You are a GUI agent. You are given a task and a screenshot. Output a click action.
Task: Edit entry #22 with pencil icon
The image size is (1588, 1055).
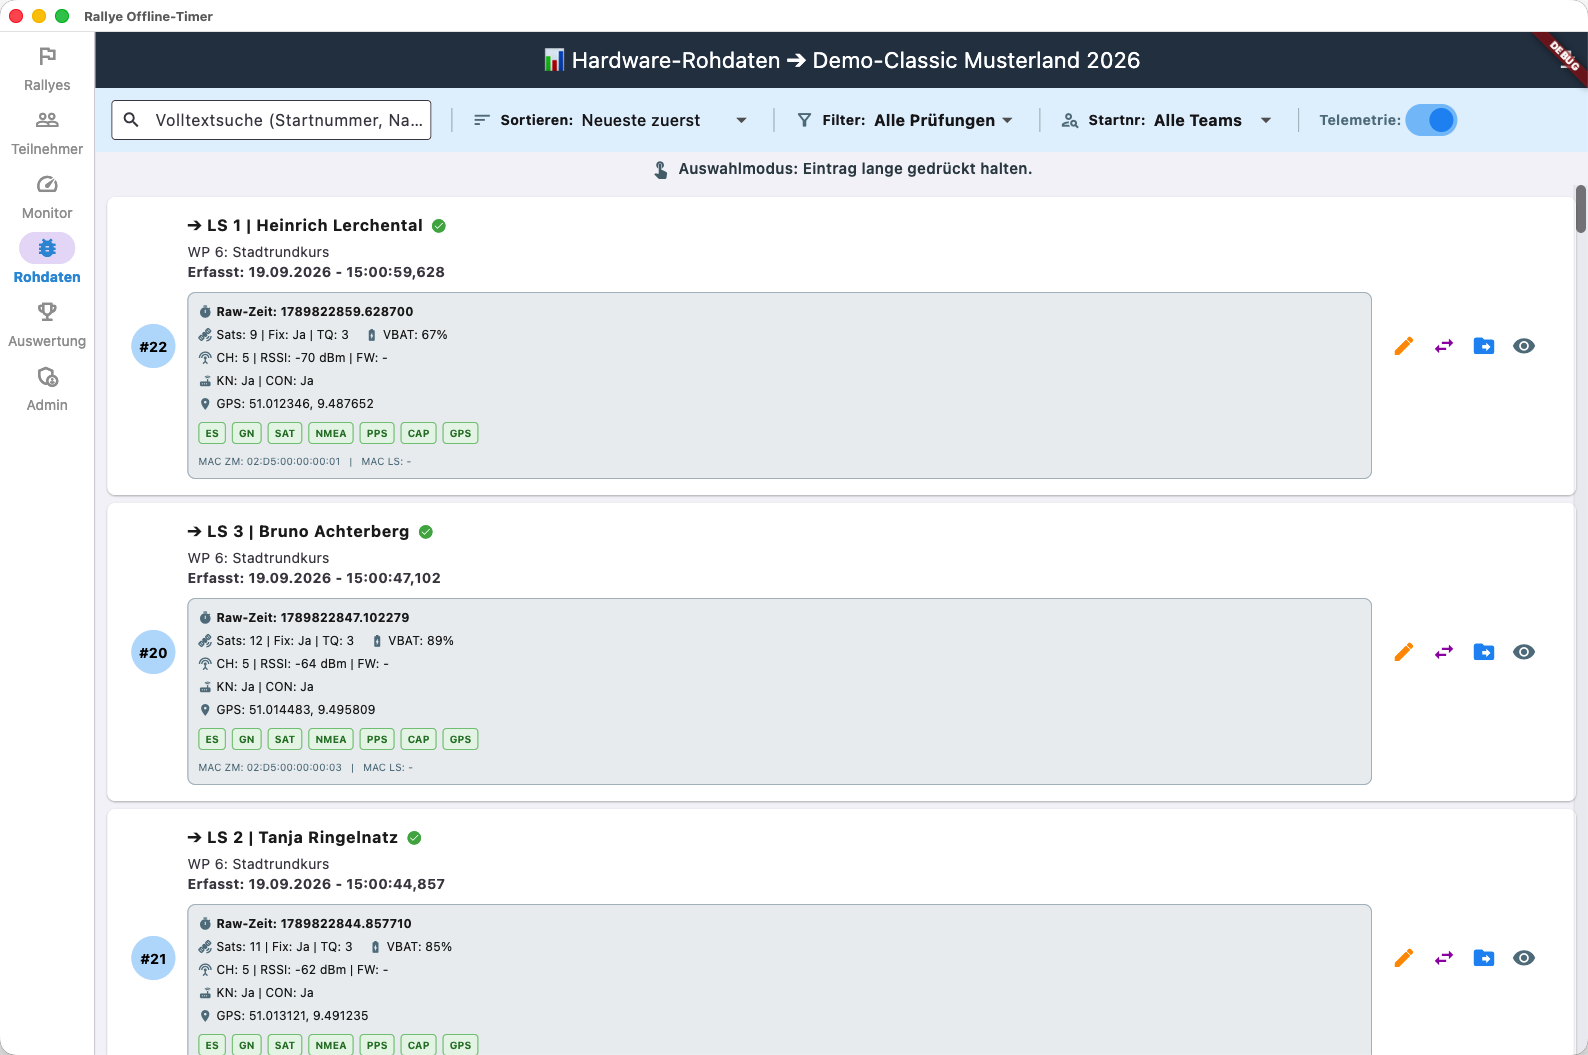coord(1404,346)
